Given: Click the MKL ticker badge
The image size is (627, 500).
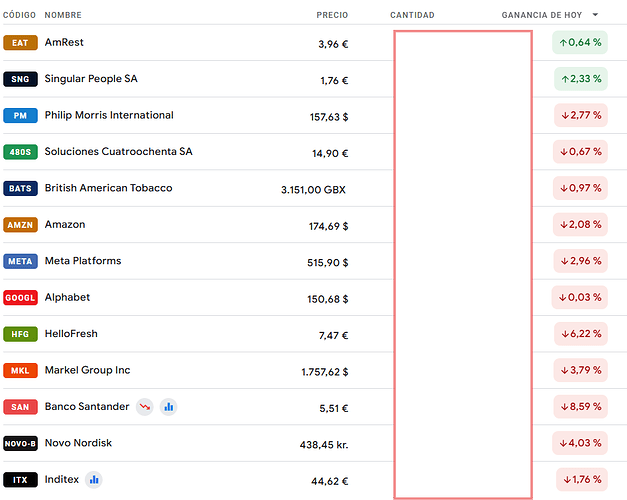Looking at the screenshot, I should pos(20,370).
